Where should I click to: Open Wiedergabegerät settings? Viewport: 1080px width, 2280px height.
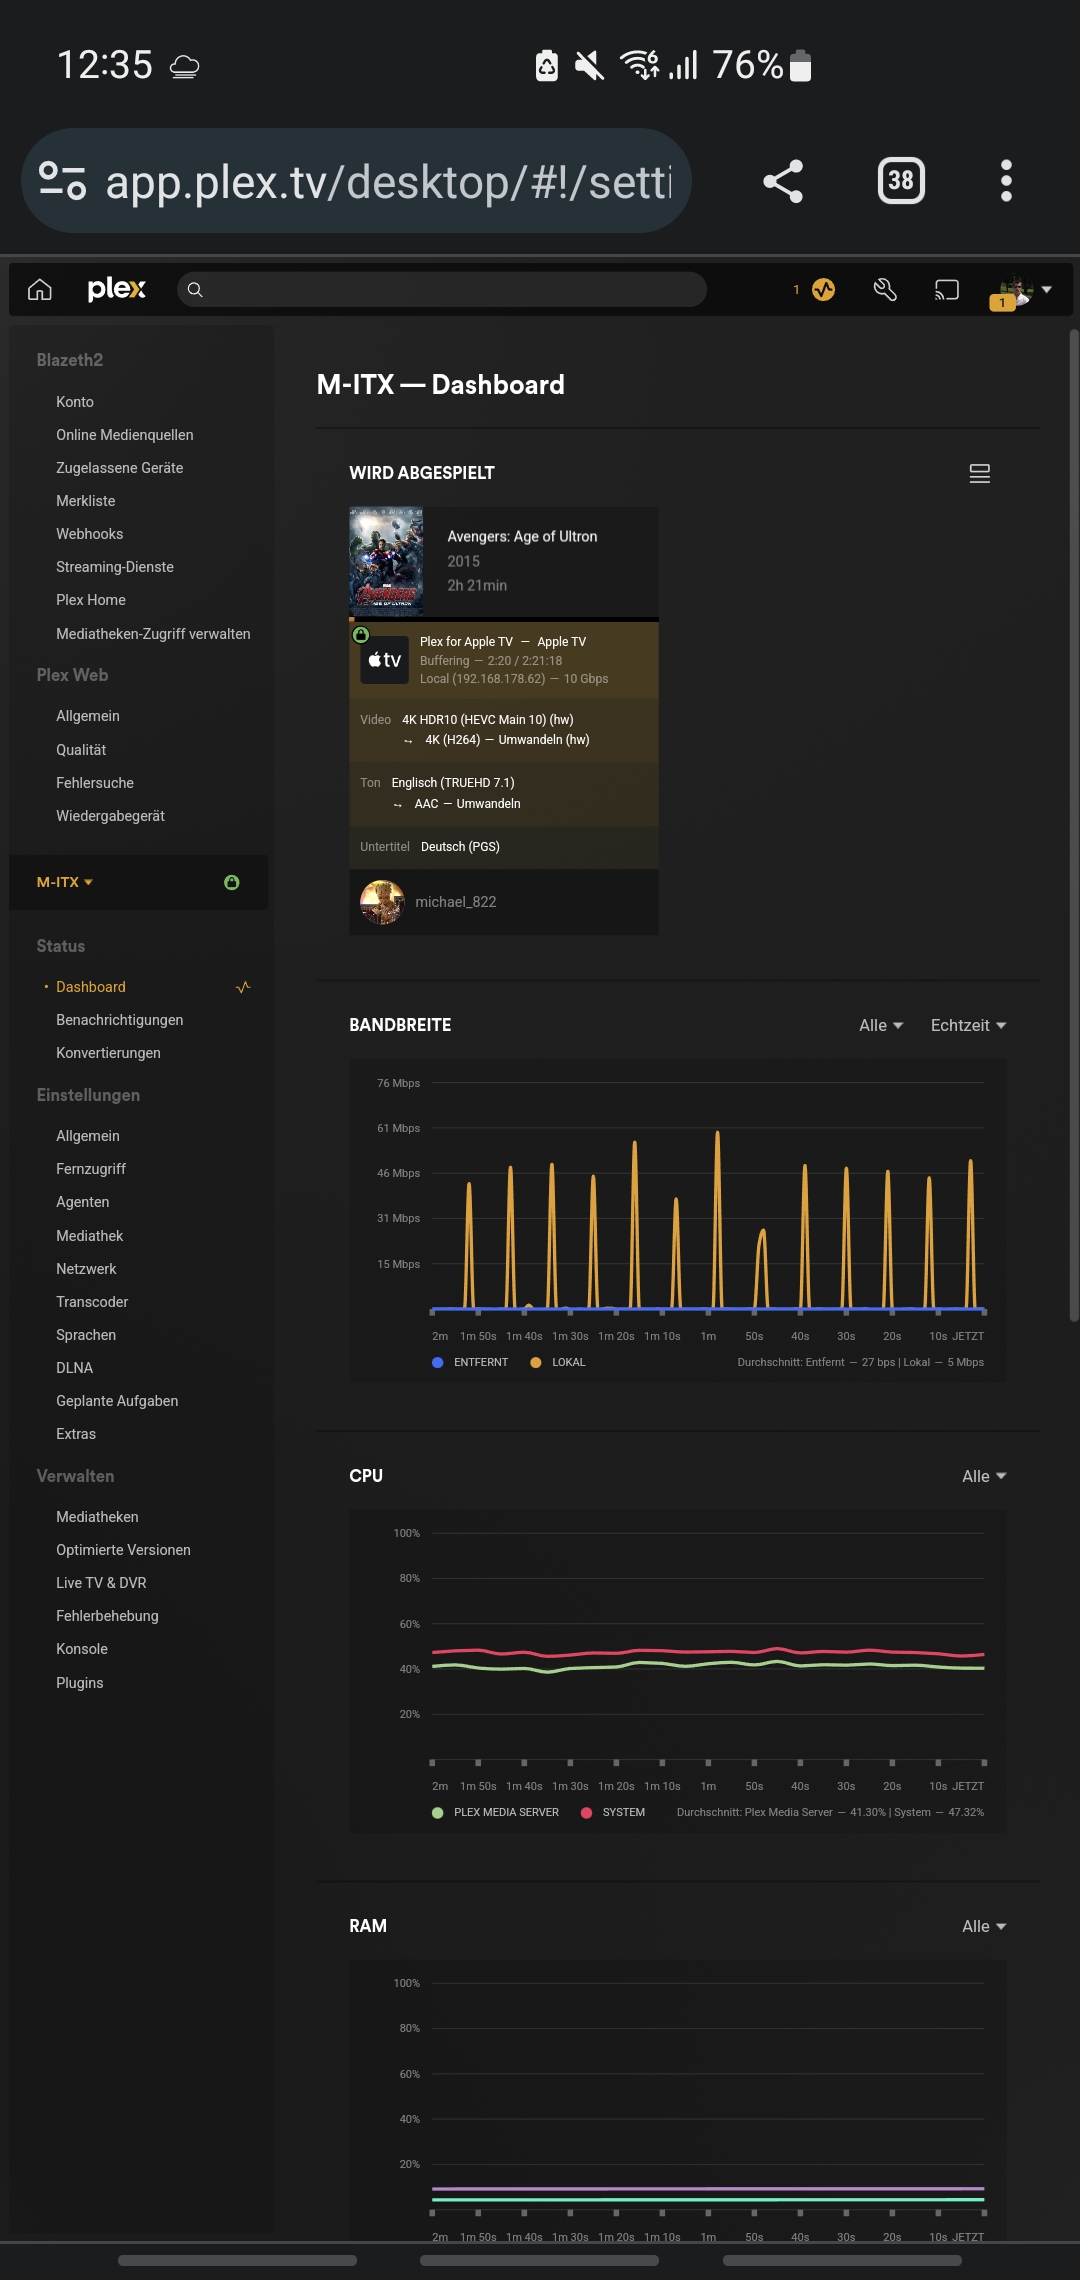tap(111, 816)
